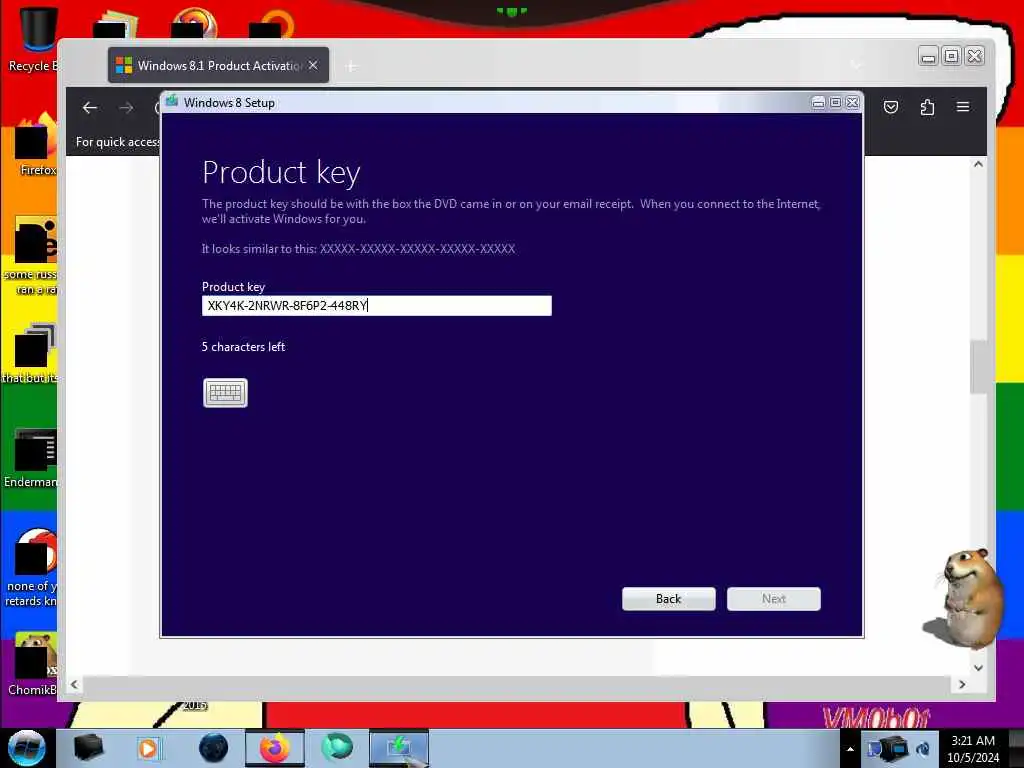
Task: Select the Enderman desktop icon
Action: (x=33, y=457)
